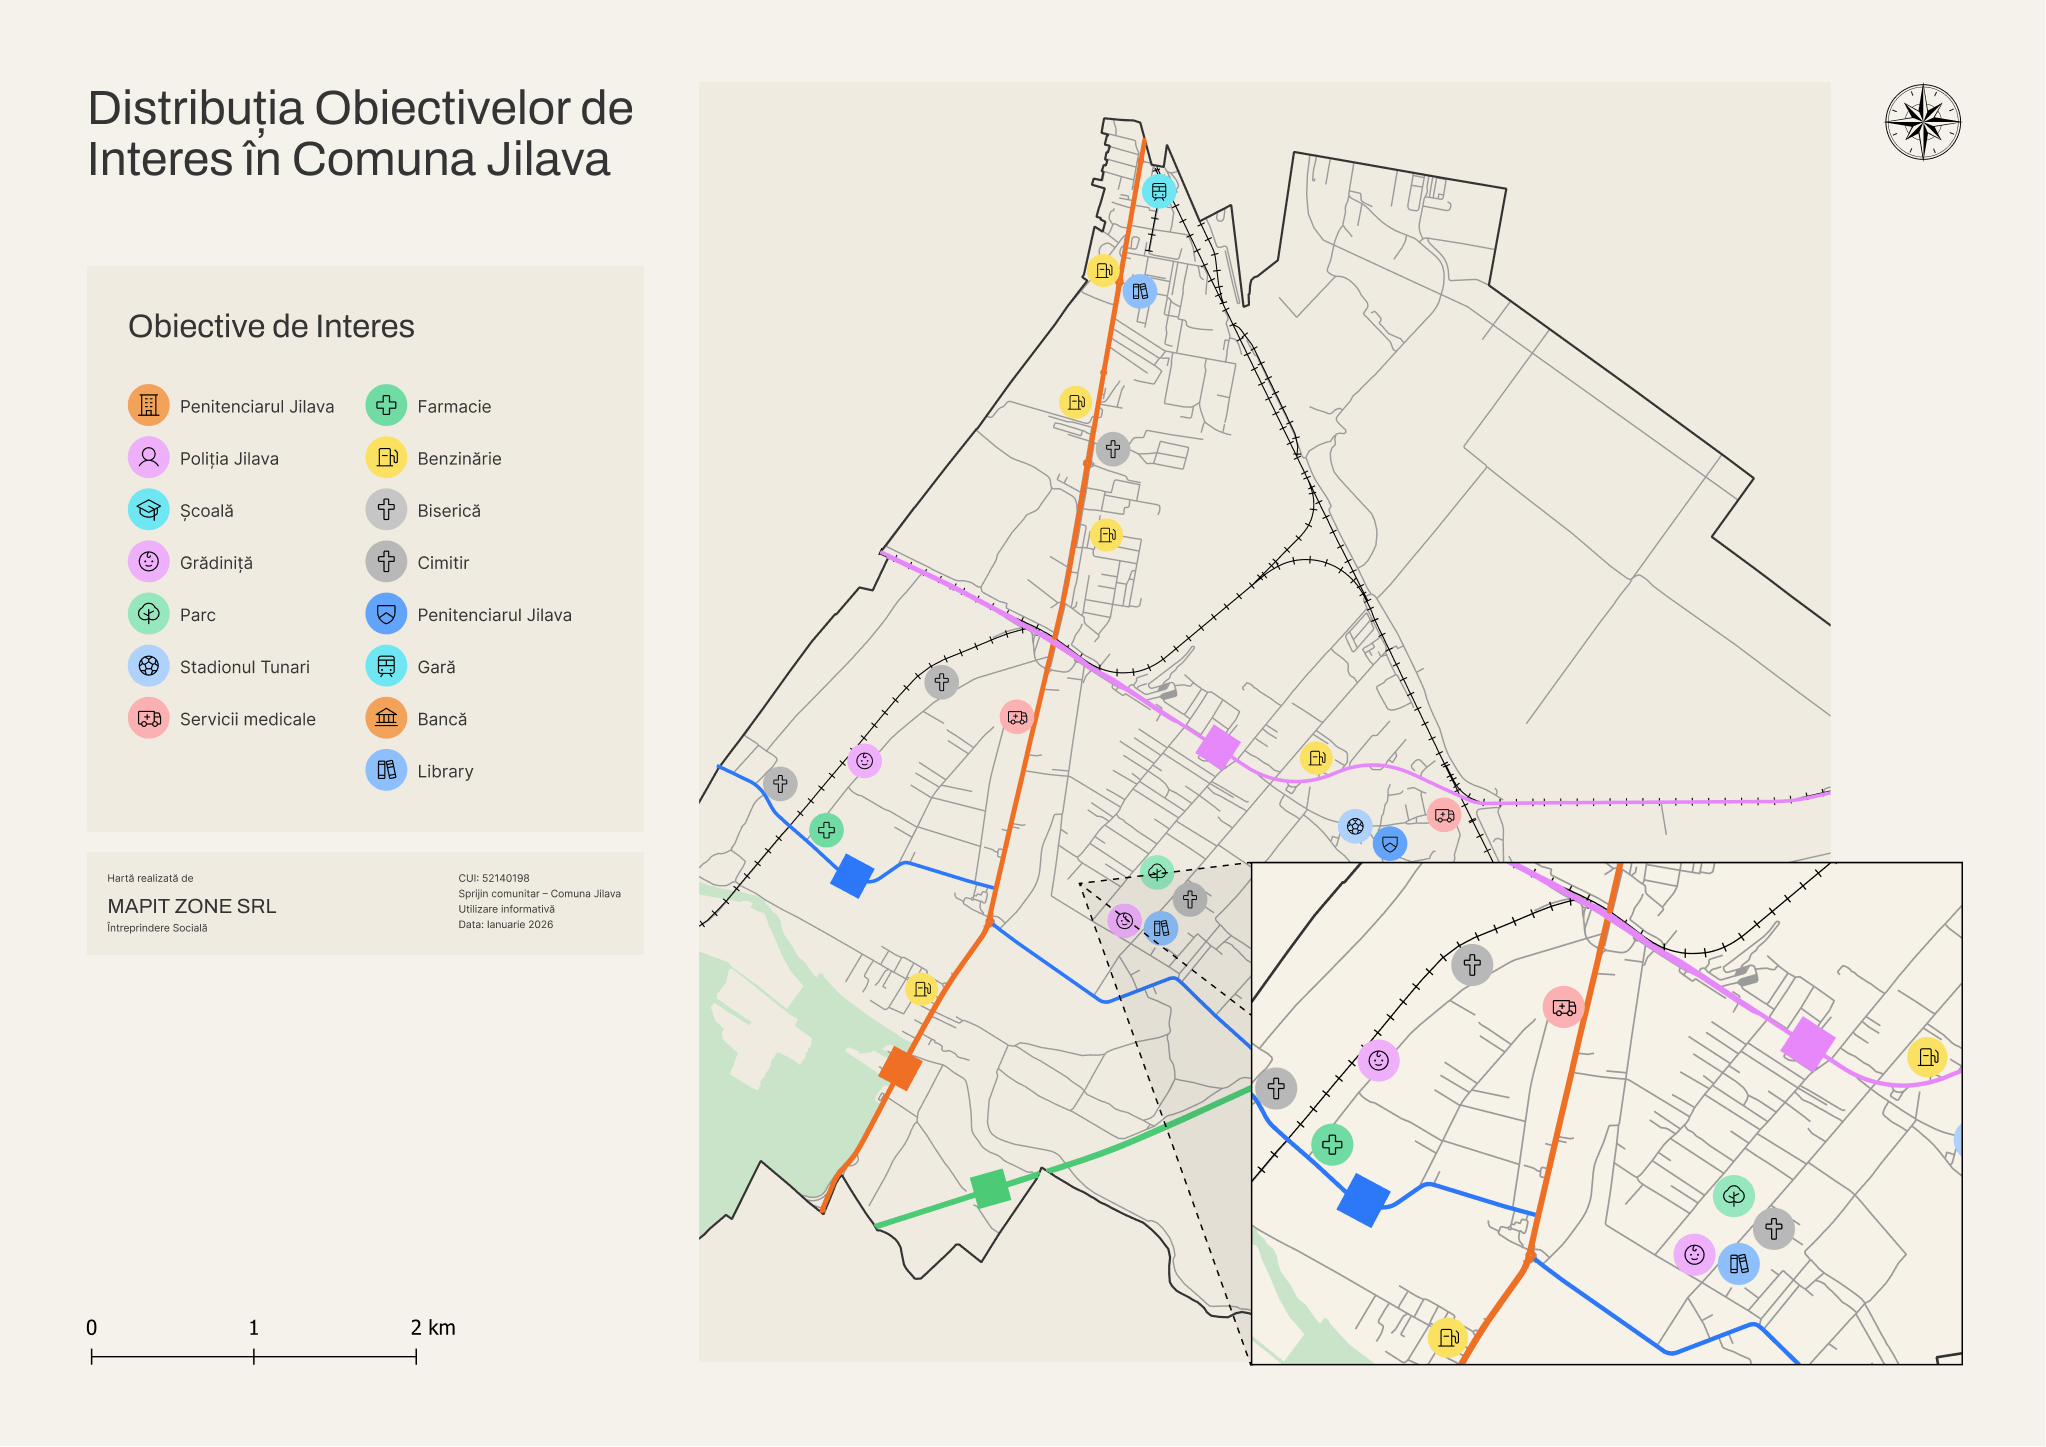This screenshot has height=1447, width=2046.
Task: Click the blue square on the blue route
Action: pyautogui.click(x=853, y=876)
